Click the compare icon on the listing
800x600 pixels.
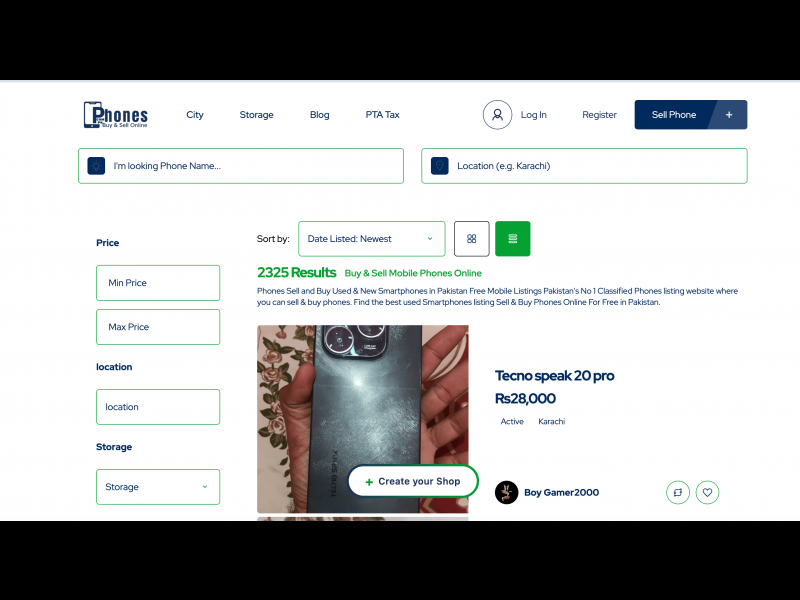pyautogui.click(x=678, y=492)
